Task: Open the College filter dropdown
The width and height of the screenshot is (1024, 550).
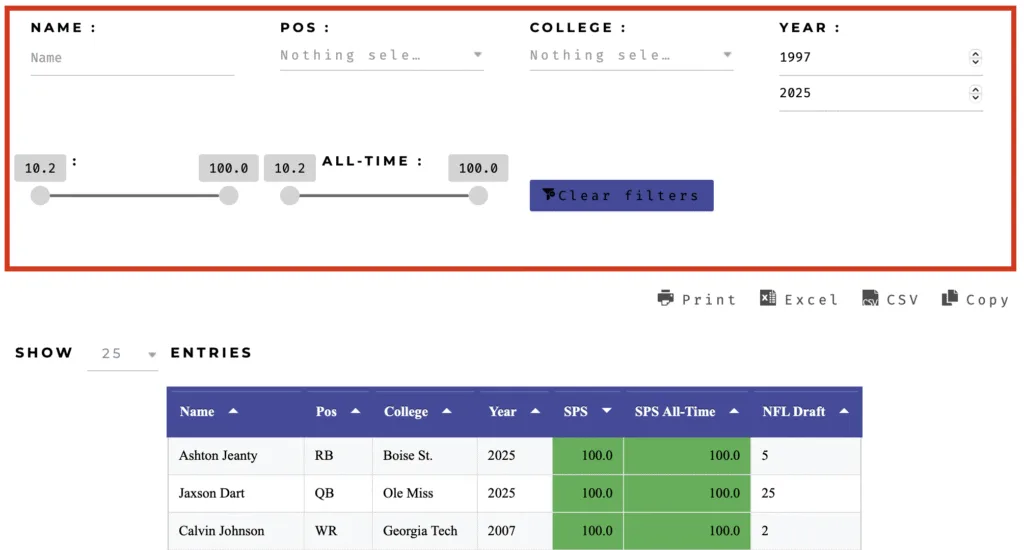Action: 631,56
